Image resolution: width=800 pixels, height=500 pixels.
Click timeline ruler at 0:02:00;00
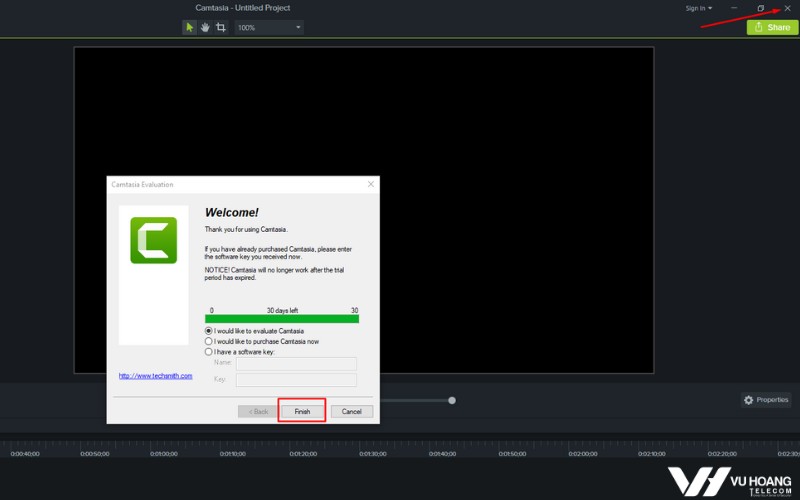[x=583, y=454]
